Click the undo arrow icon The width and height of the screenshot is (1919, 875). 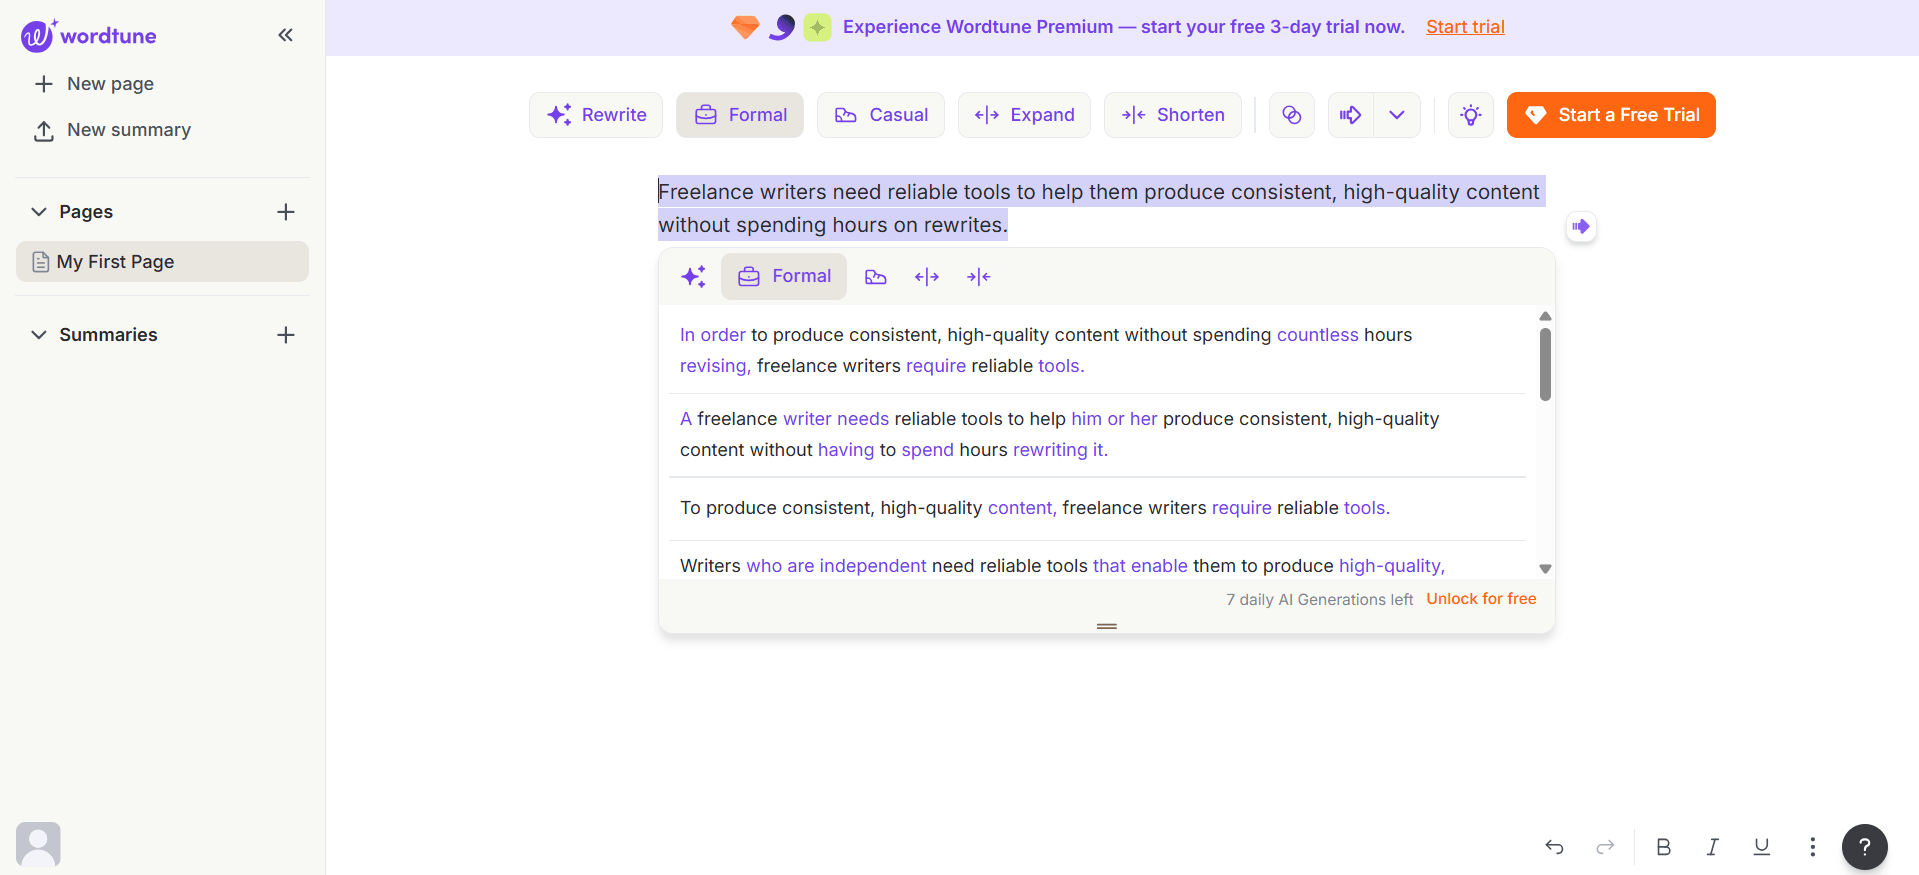coord(1554,847)
